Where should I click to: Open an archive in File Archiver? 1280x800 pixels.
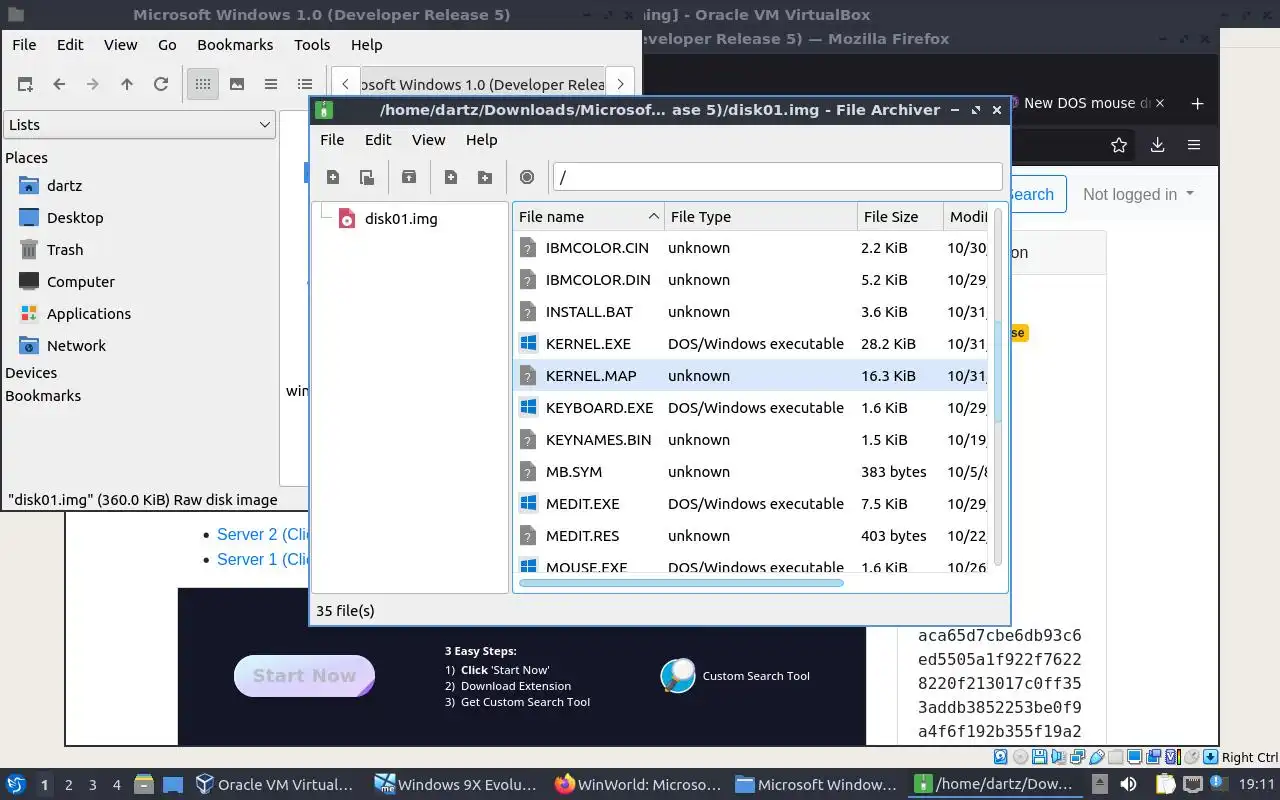tap(367, 177)
